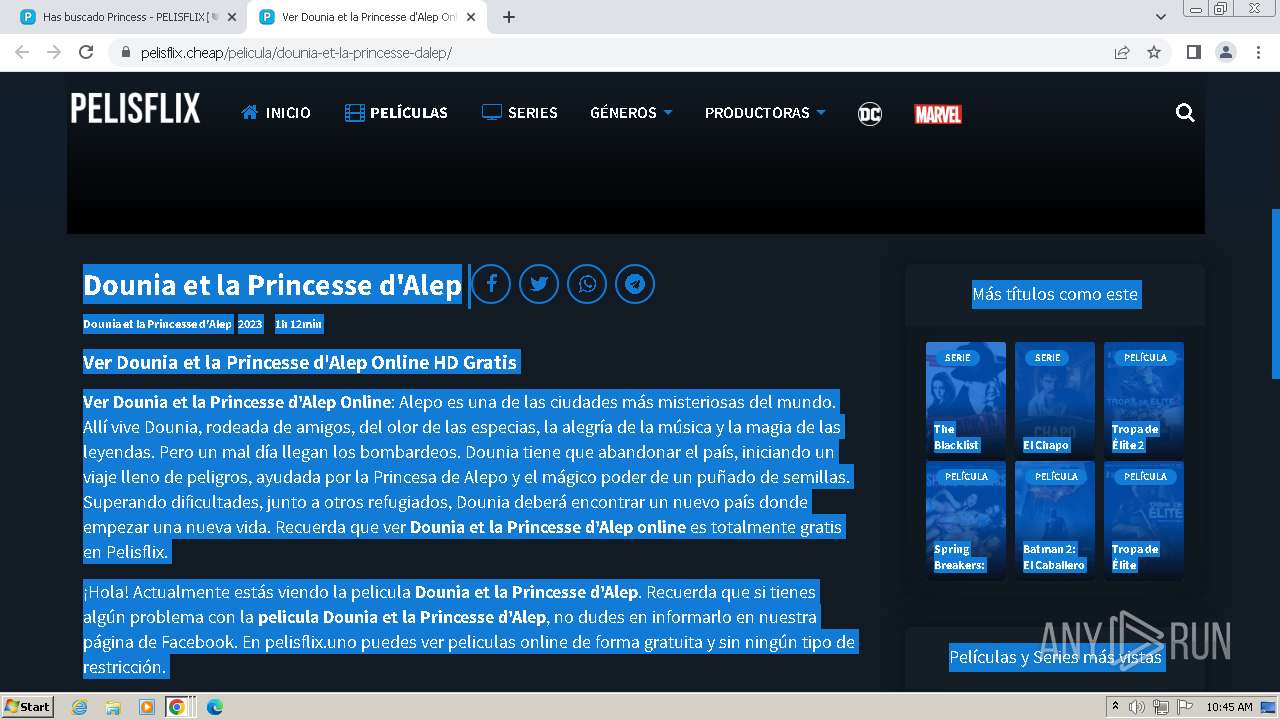Close the 'Has buscado Princess' tab
The height and width of the screenshot is (720, 1280).
(x=232, y=17)
